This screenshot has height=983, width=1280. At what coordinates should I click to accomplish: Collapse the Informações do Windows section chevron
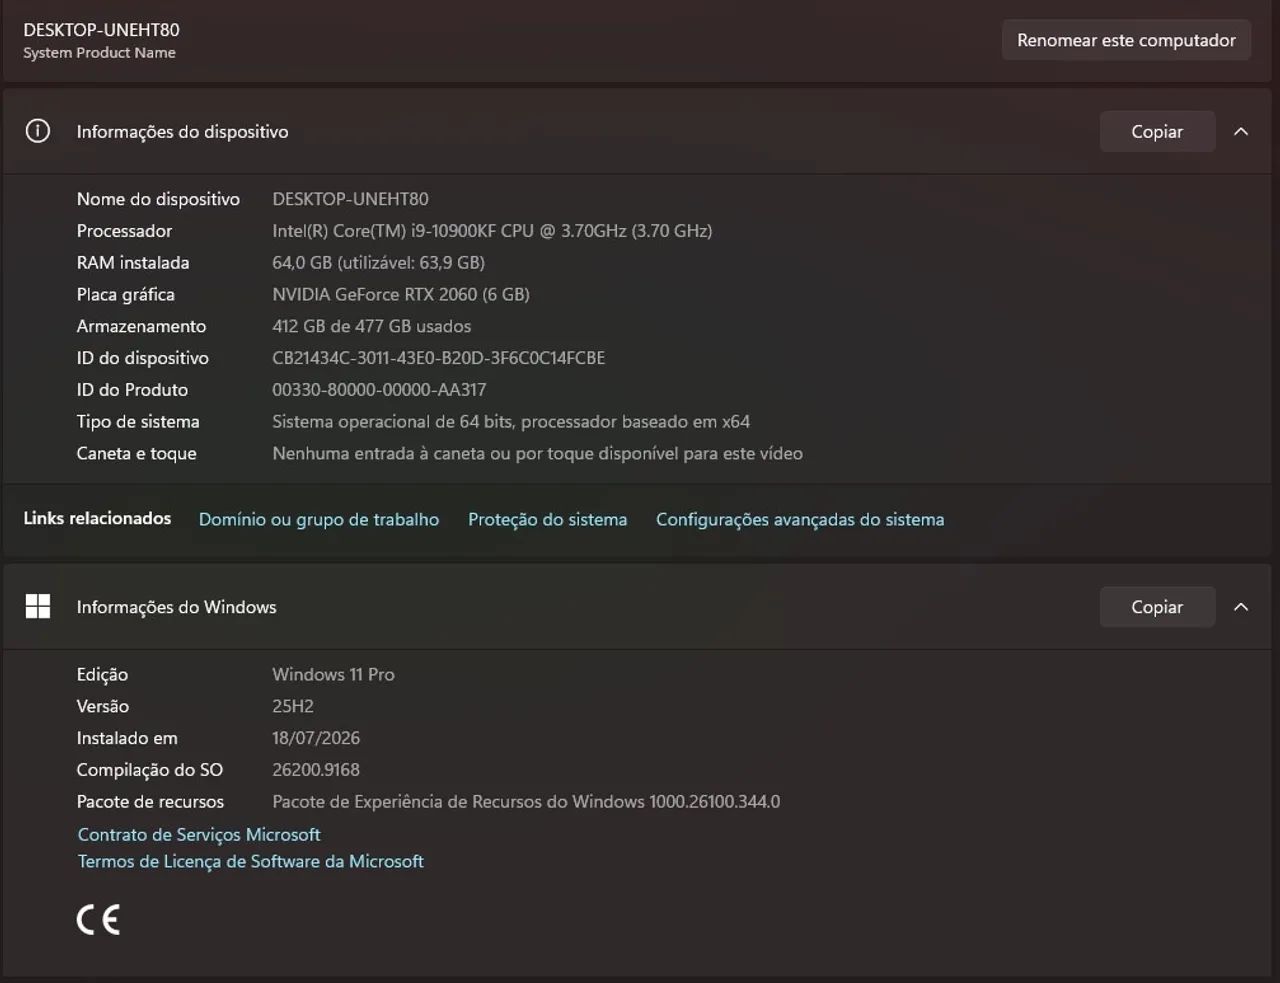(1241, 606)
